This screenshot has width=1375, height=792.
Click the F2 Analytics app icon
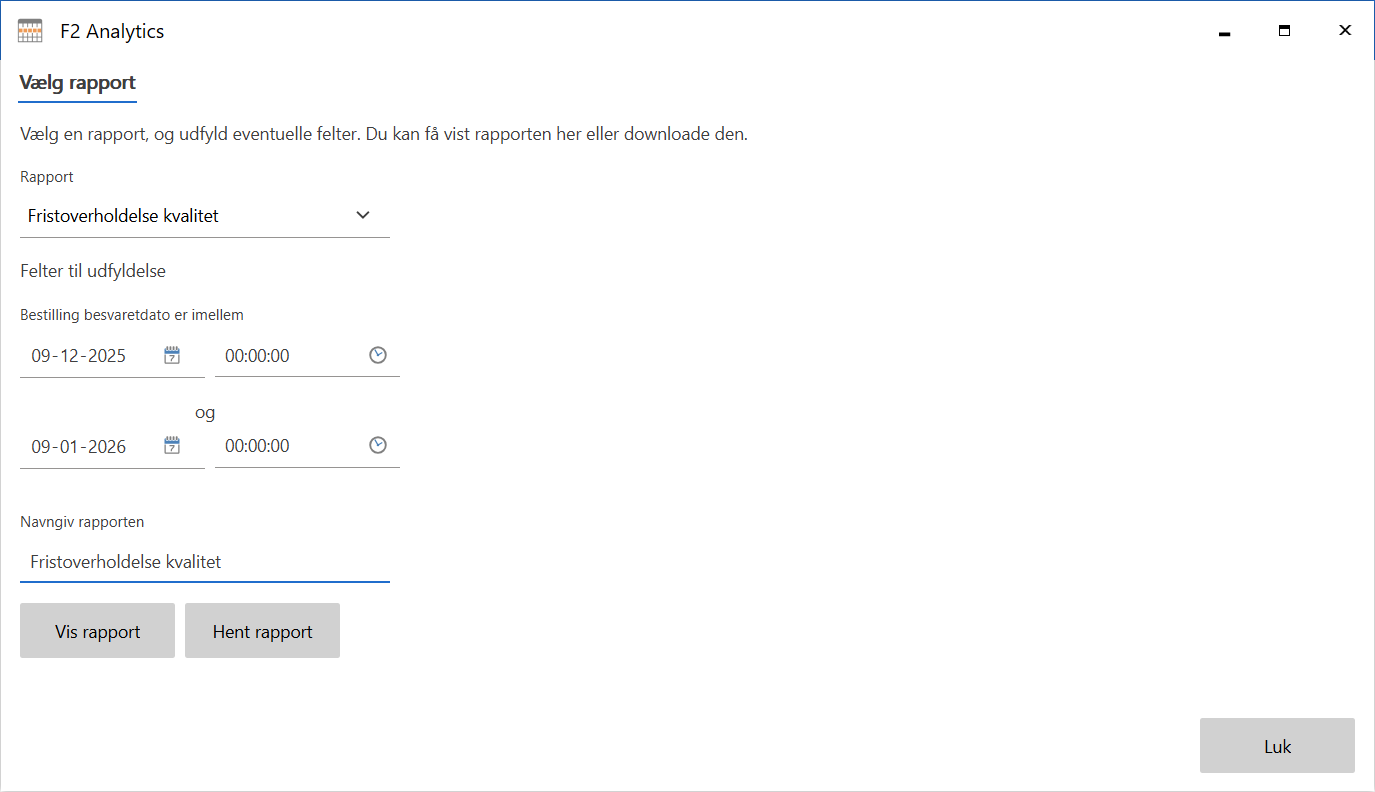(x=30, y=31)
